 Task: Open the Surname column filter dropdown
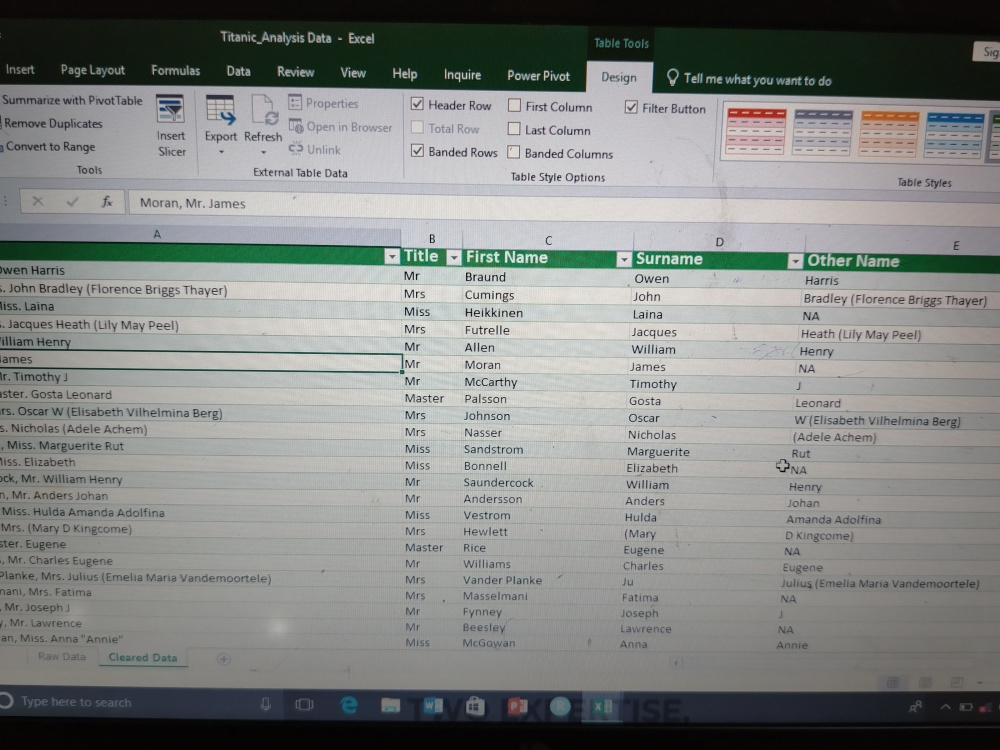coord(795,261)
